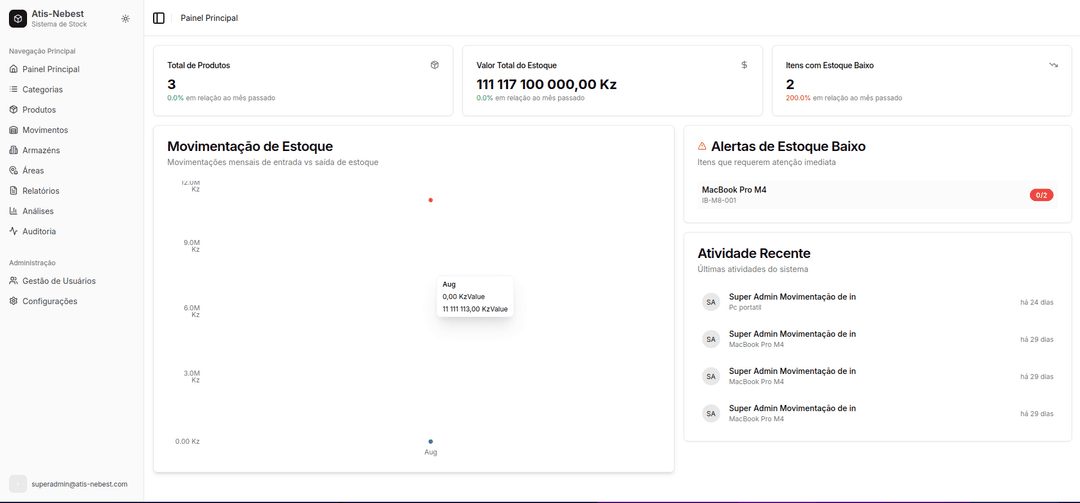Click the Categorias list icon in sidebar
The height and width of the screenshot is (503, 1080).
click(x=13, y=89)
